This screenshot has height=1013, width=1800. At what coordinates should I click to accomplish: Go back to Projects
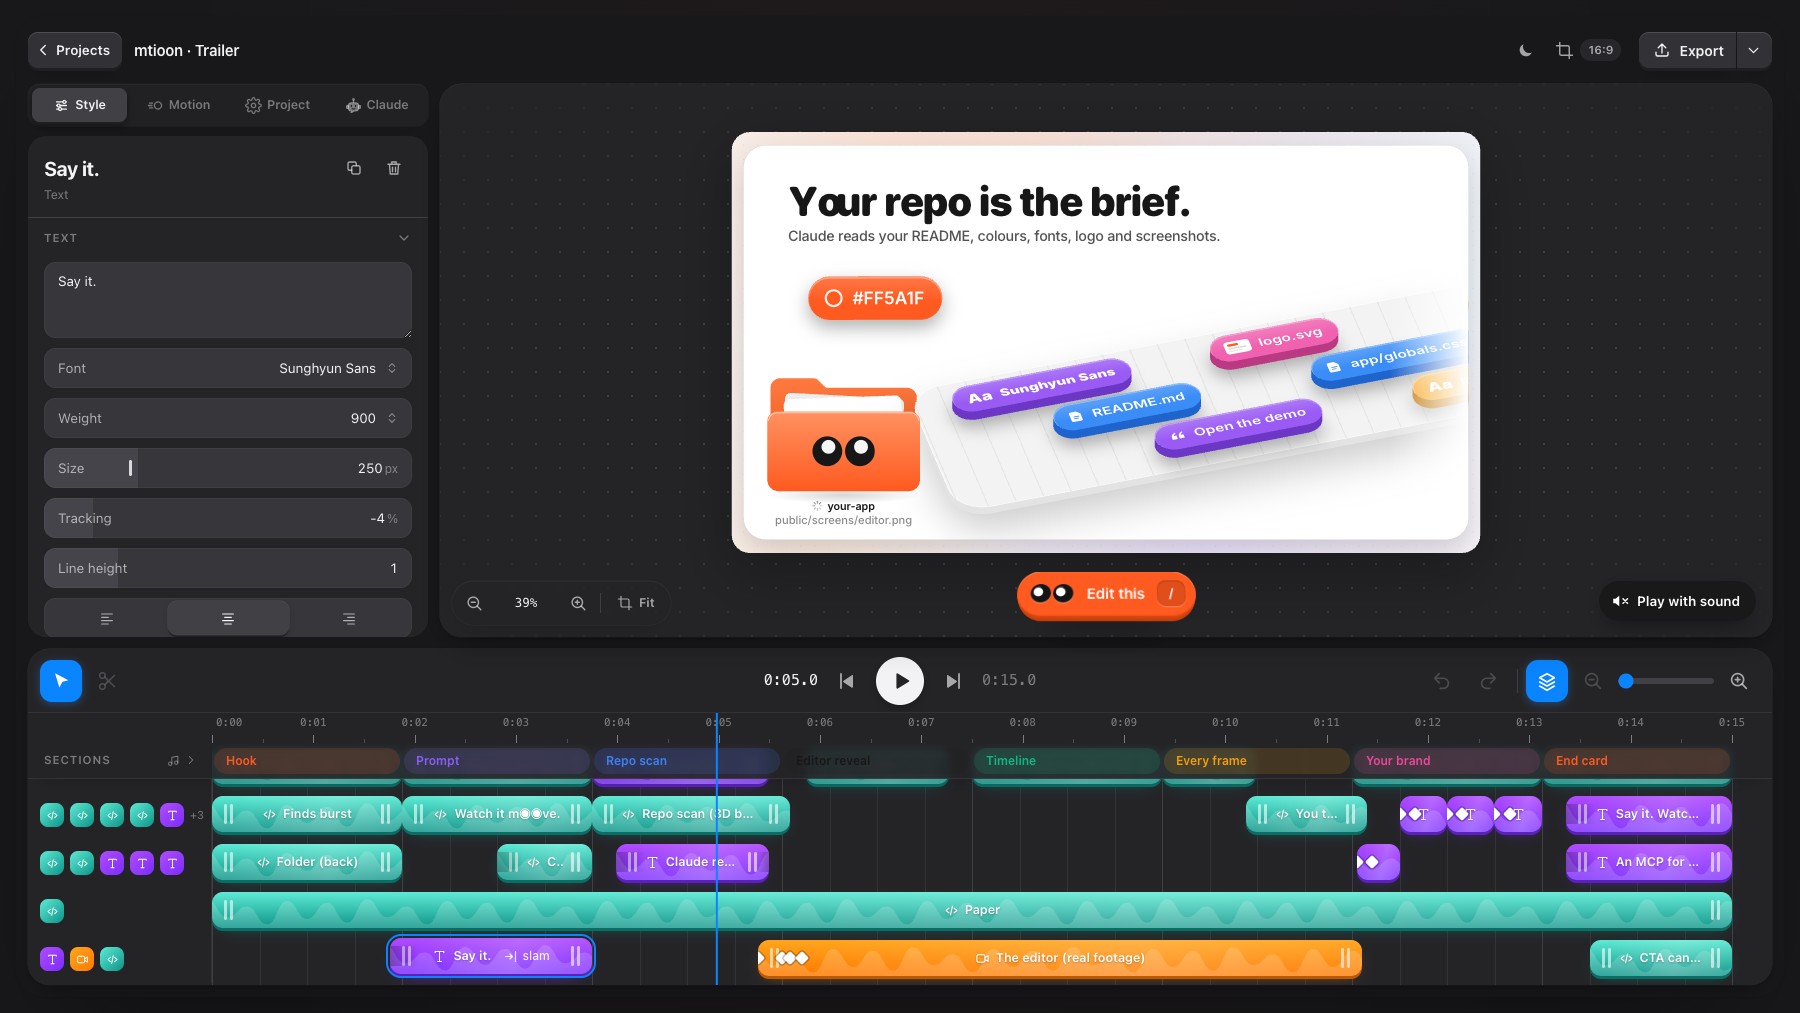pos(75,50)
